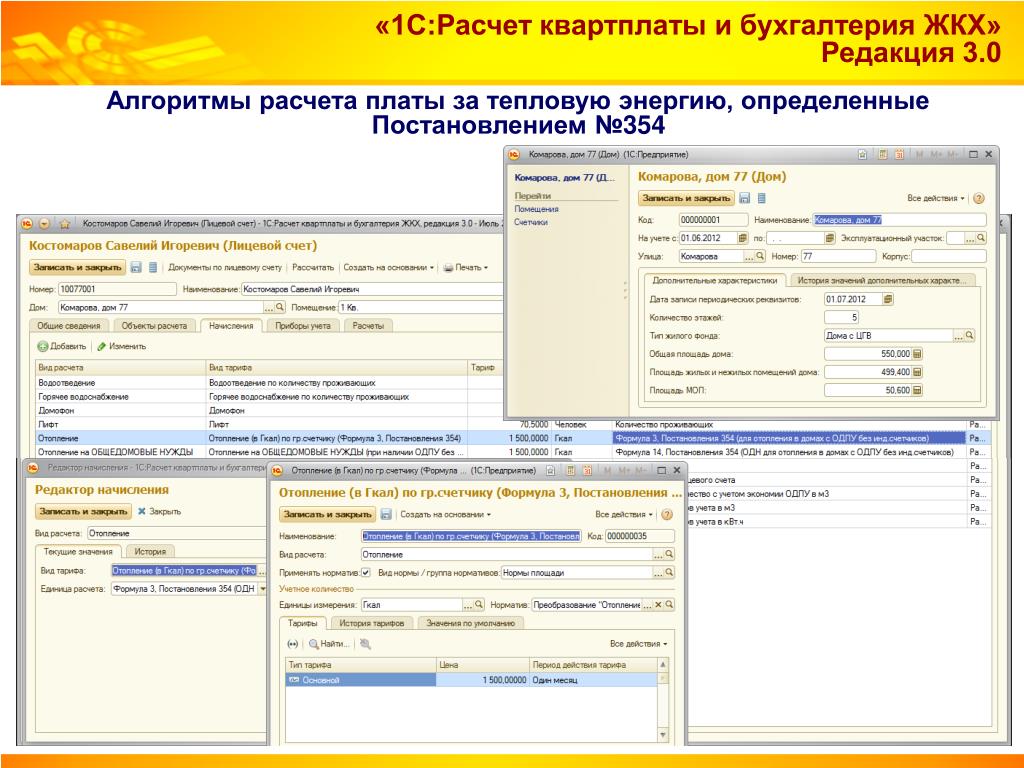Open help question mark in the Комарова дом window
Screen dimensions: 1024x768
coord(978,198)
